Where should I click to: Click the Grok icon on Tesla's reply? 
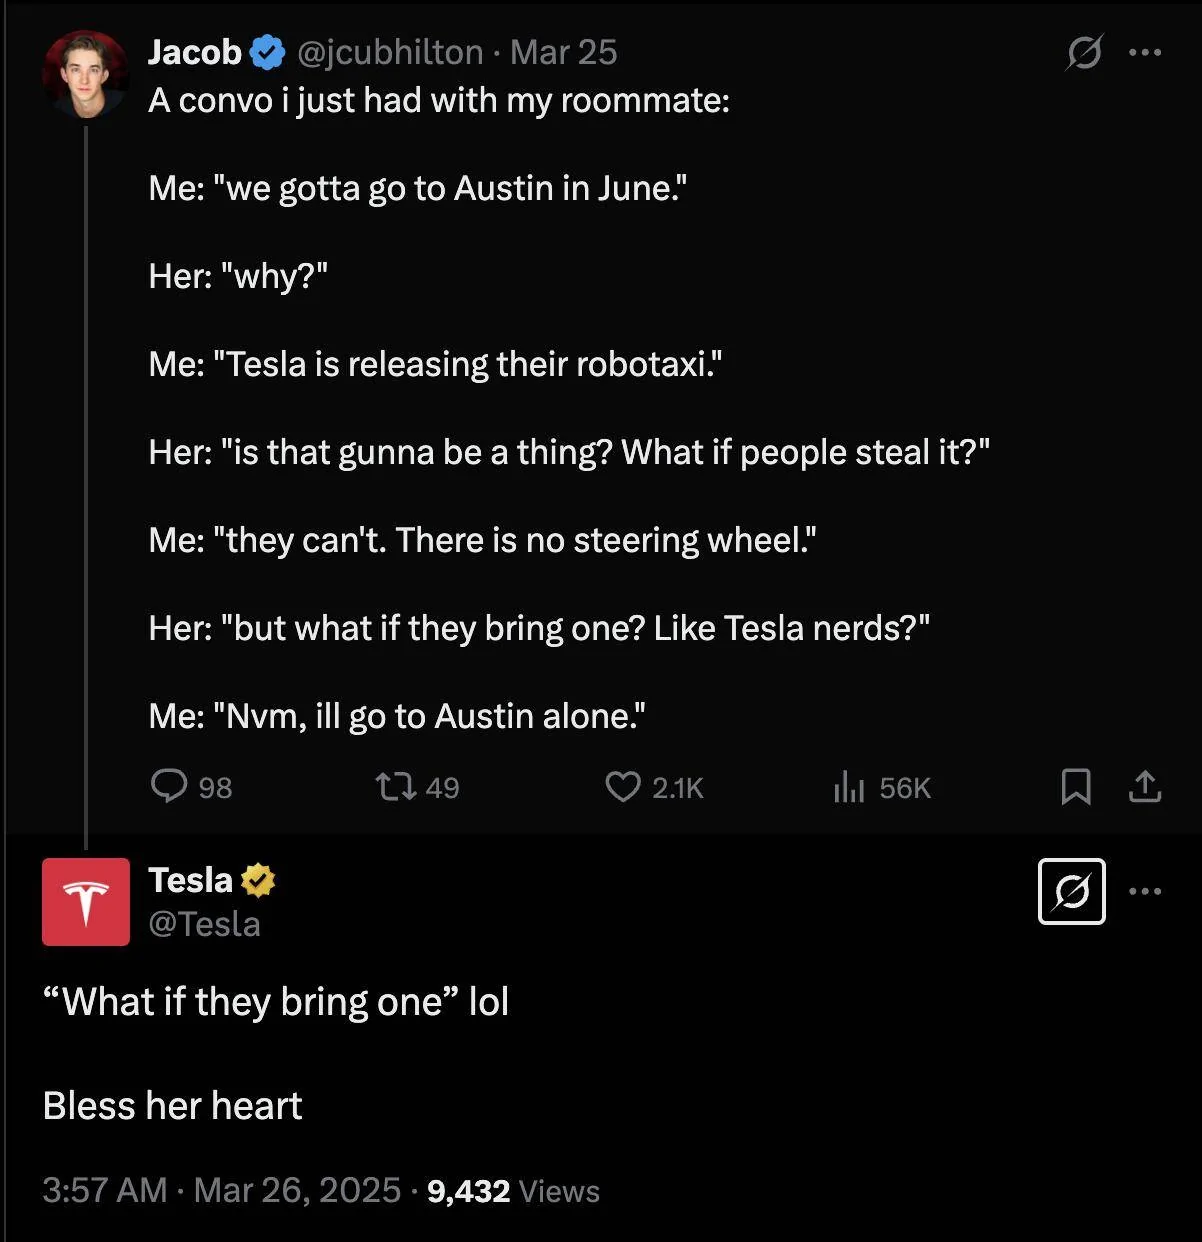(1071, 891)
